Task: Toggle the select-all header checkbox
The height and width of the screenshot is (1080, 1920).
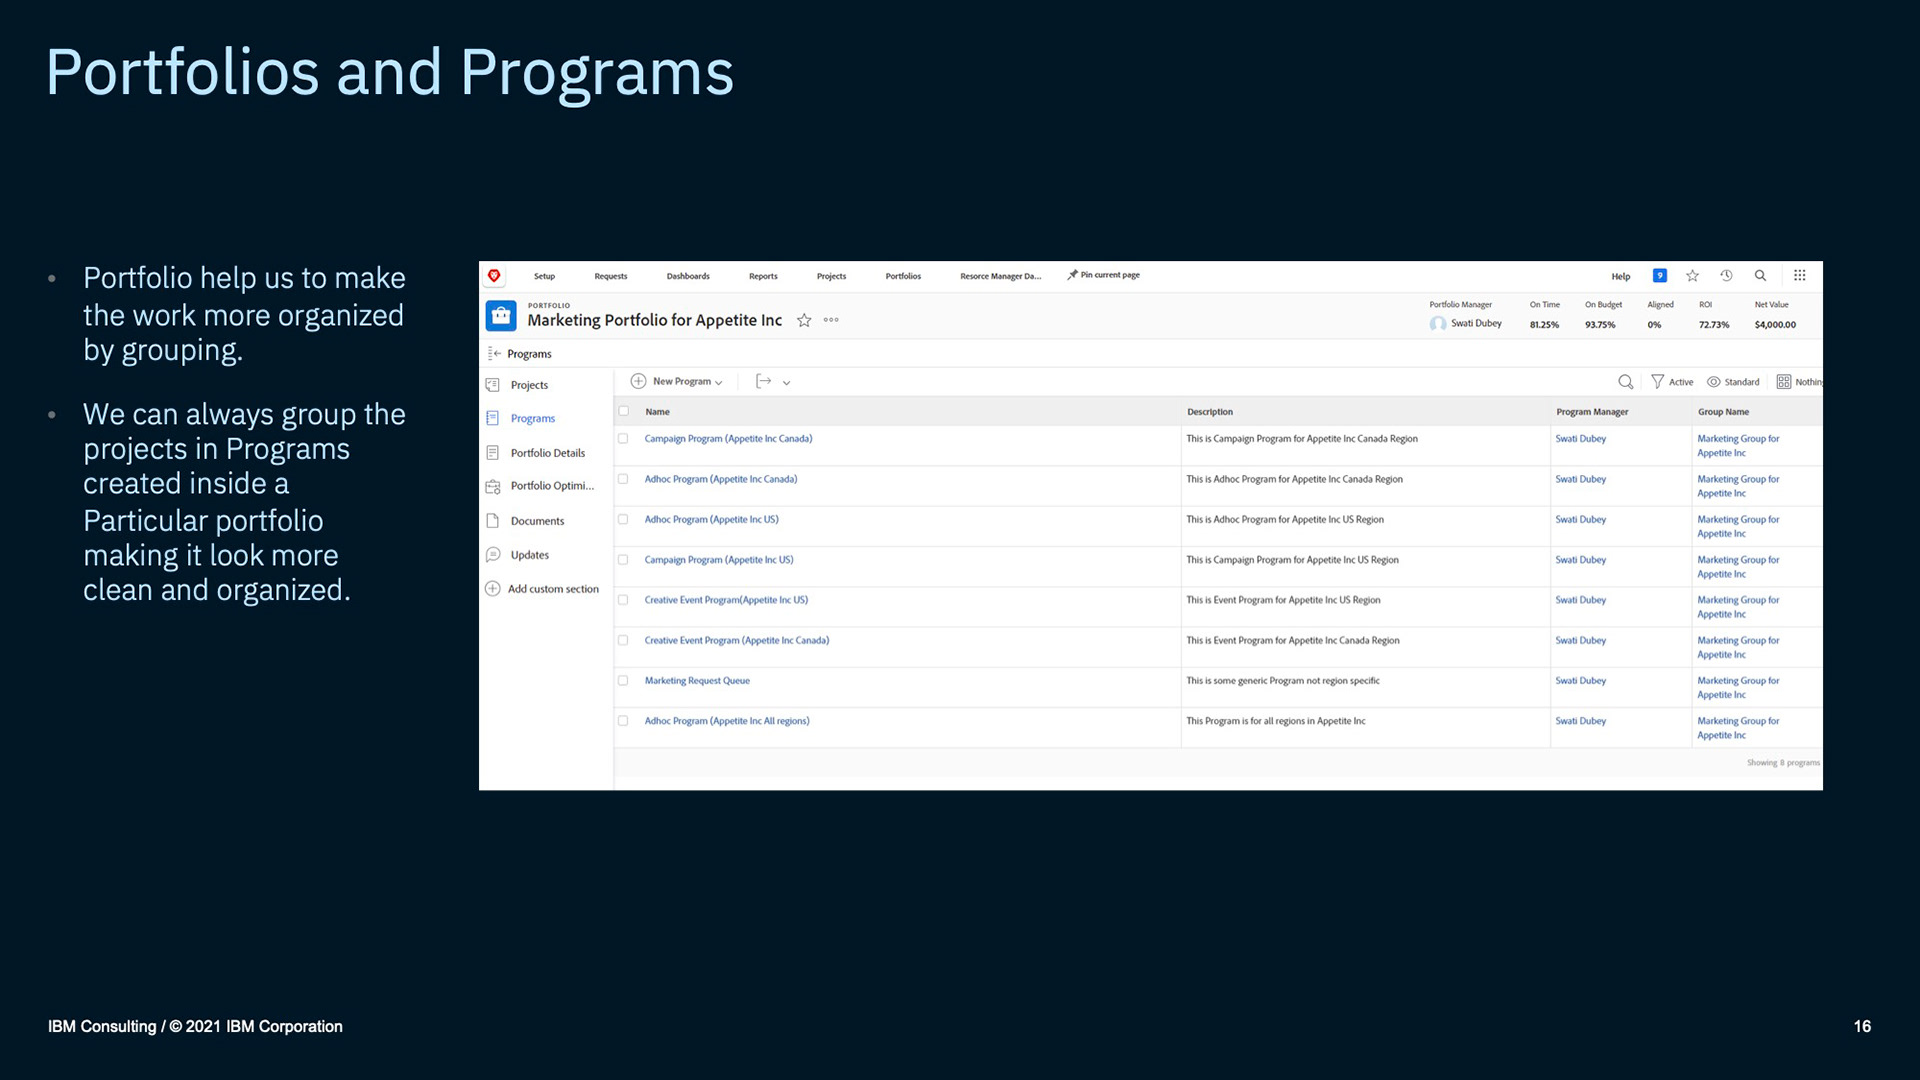Action: [x=624, y=411]
